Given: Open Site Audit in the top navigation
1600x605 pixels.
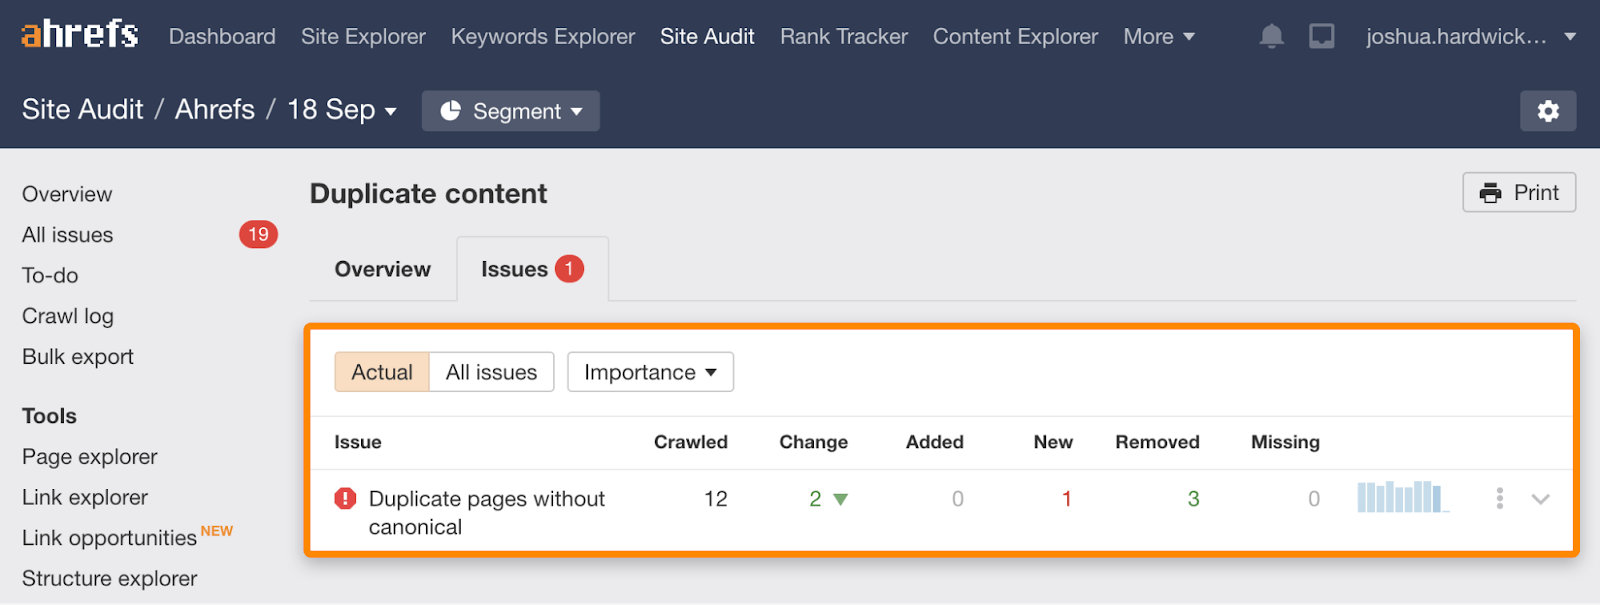Looking at the screenshot, I should [x=707, y=37].
